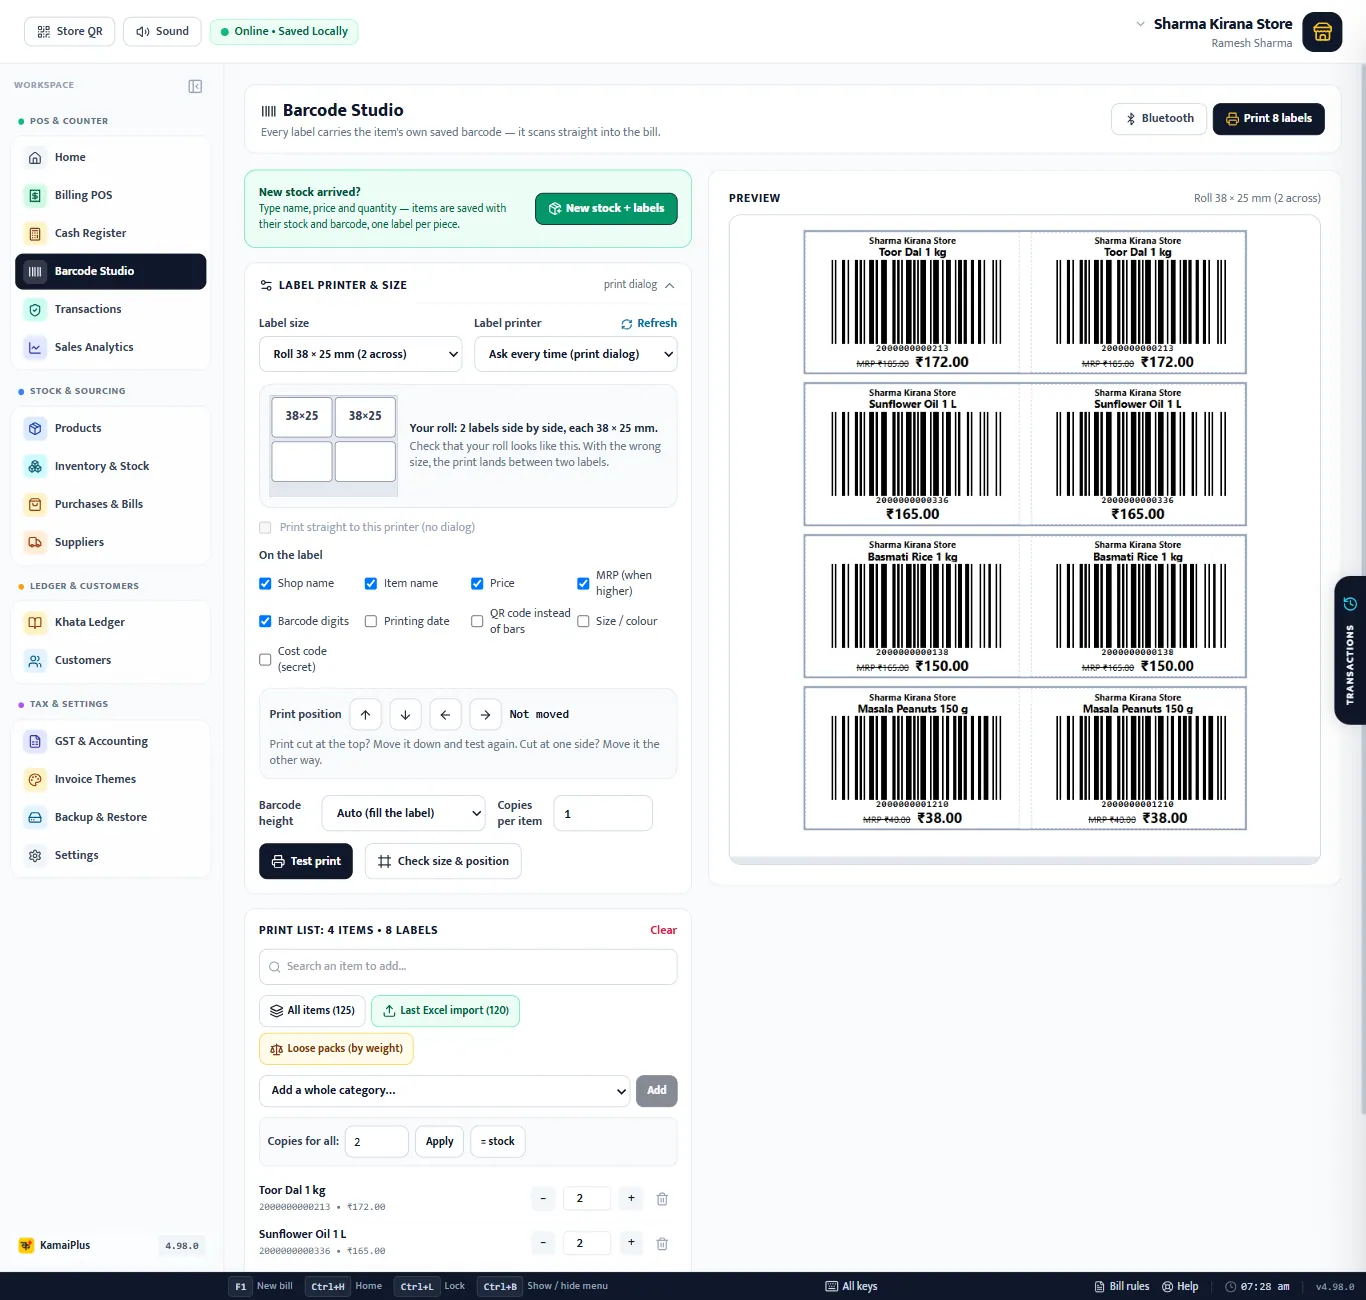Open Store QR from top bar
Viewport: 1366px width, 1300px height.
[x=70, y=31]
